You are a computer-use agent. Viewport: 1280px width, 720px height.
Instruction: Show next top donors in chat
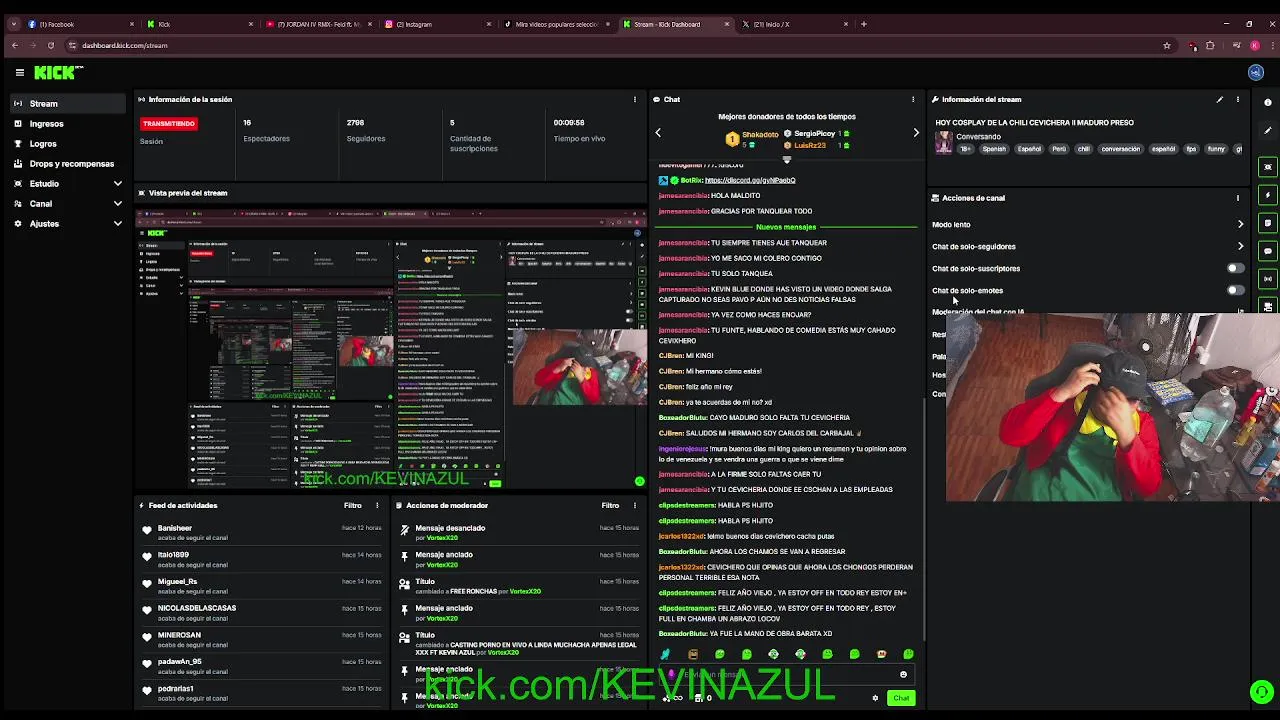click(916, 132)
